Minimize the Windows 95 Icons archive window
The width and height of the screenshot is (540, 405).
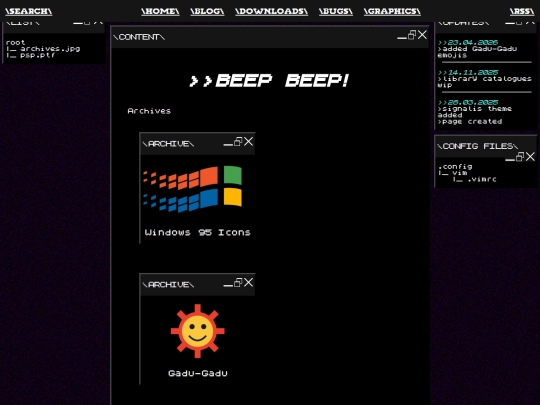click(228, 144)
